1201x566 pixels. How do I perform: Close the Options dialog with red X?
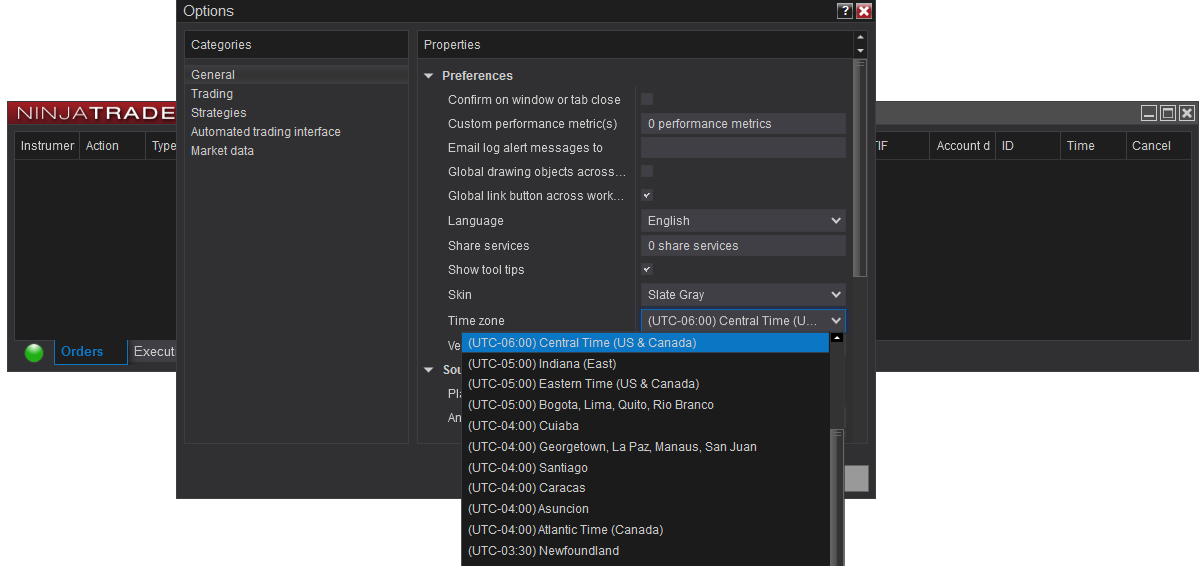(864, 11)
